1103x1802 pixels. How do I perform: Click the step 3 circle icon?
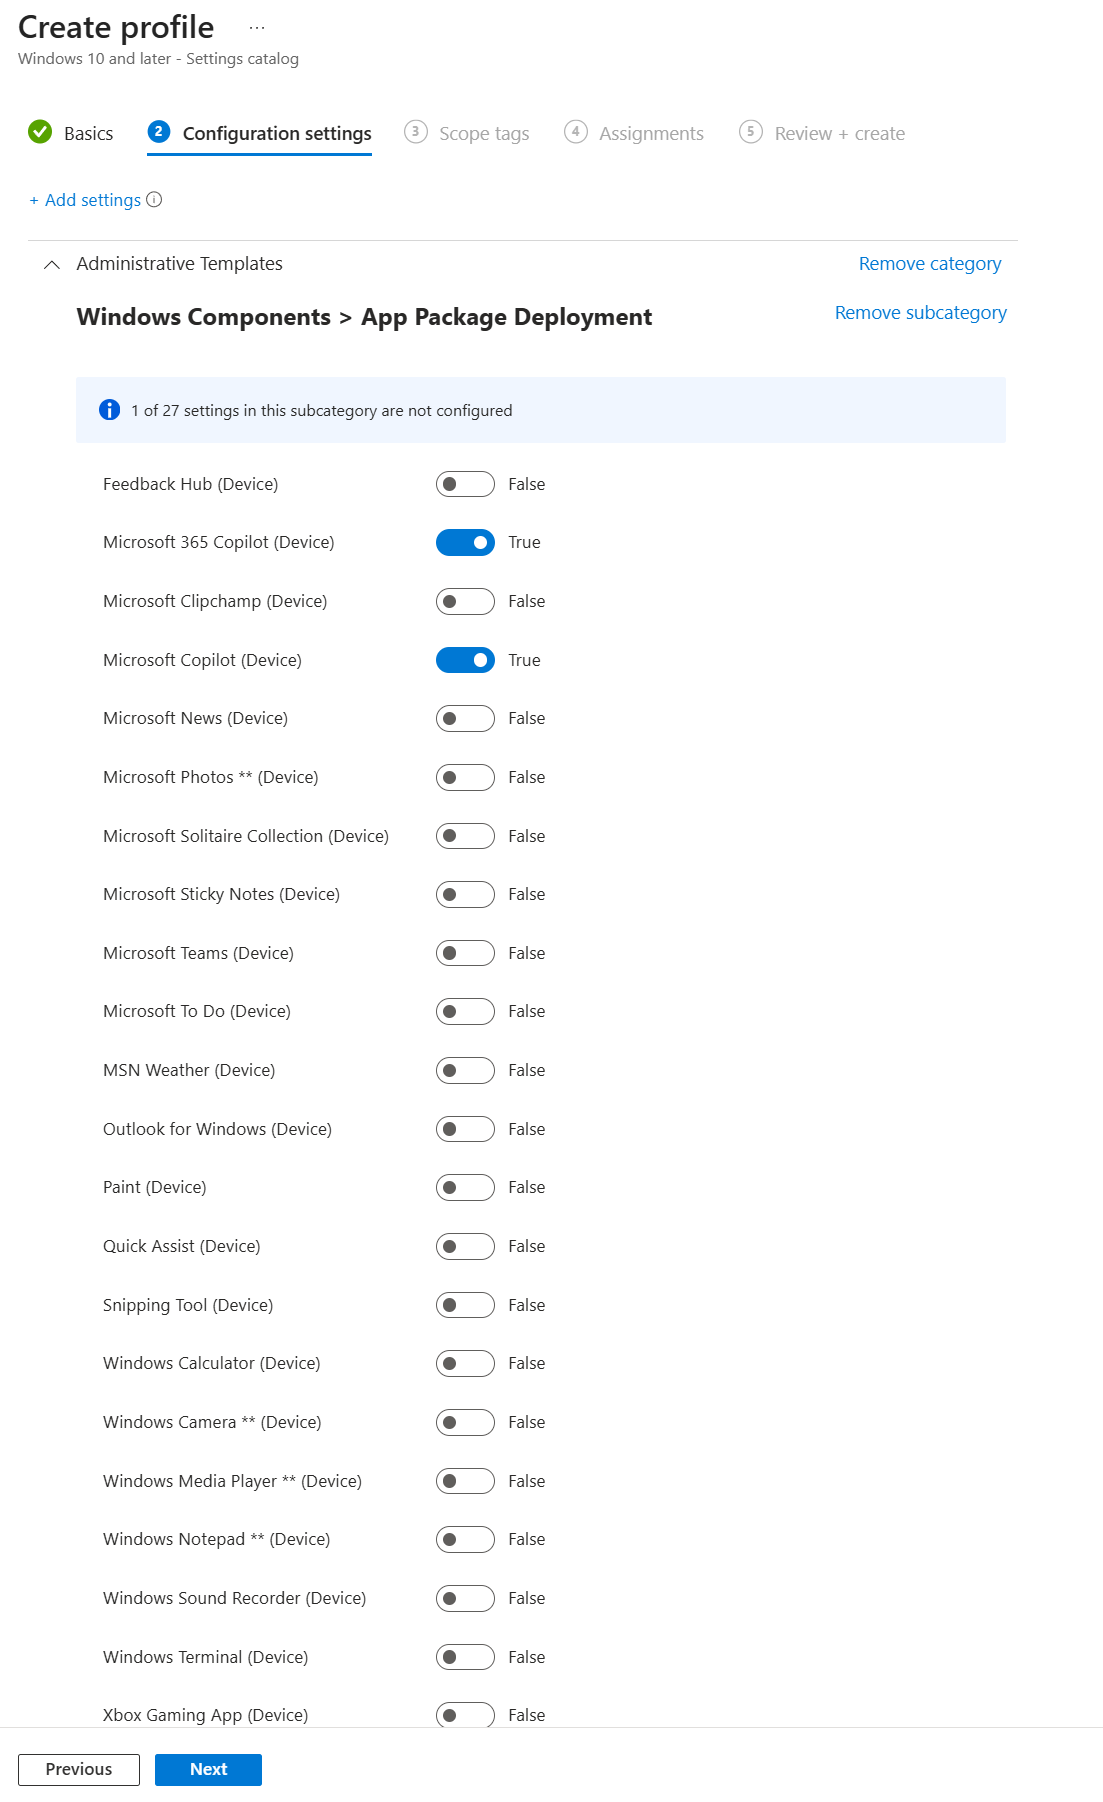coord(415,132)
